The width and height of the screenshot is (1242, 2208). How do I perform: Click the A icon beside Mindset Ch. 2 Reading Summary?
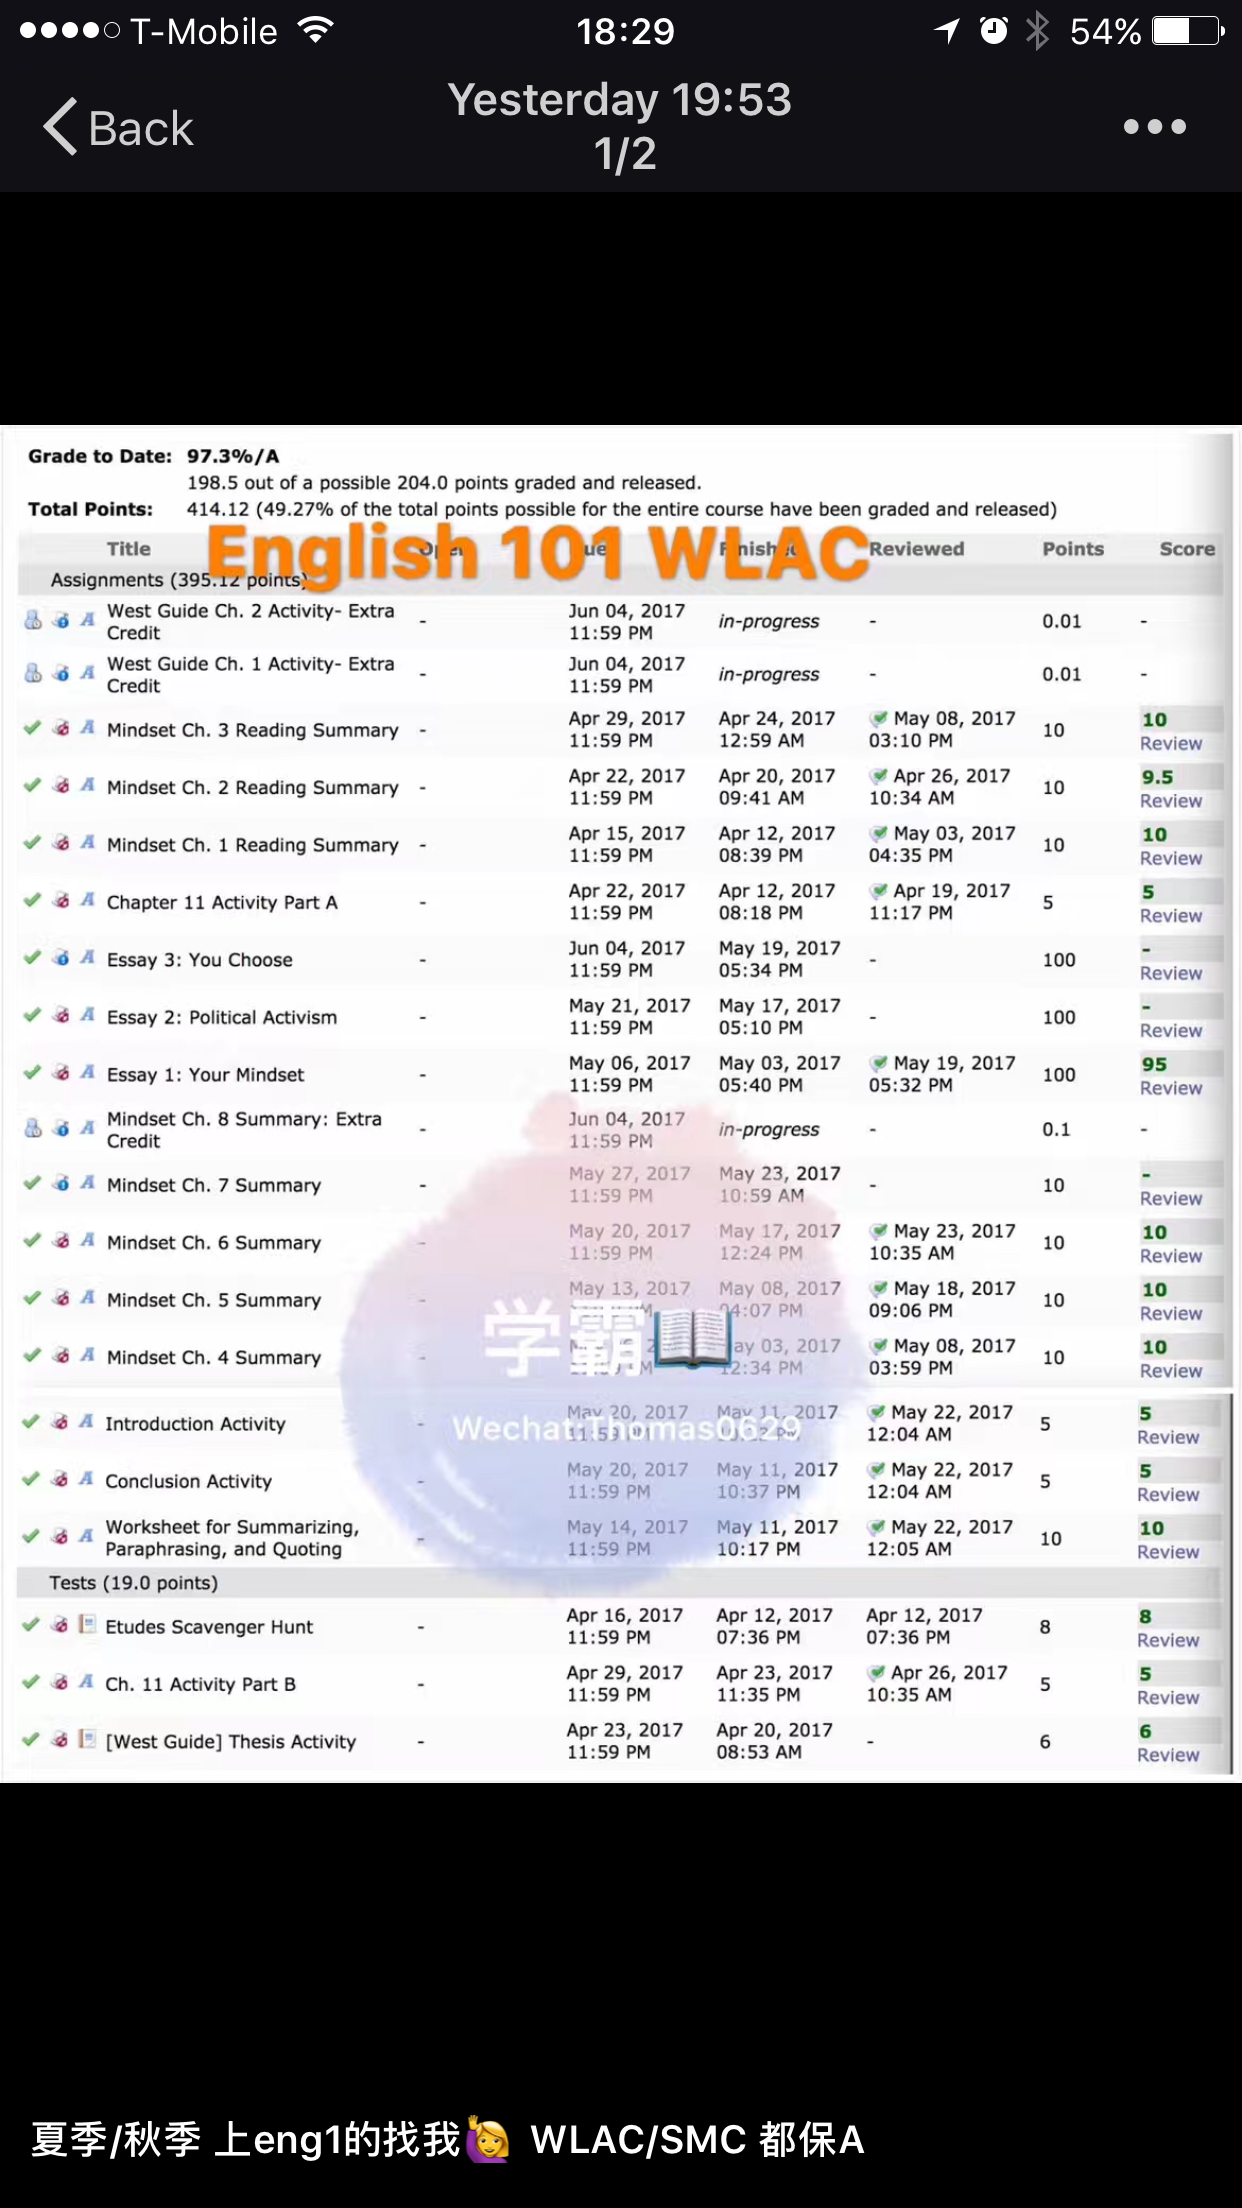click(88, 785)
